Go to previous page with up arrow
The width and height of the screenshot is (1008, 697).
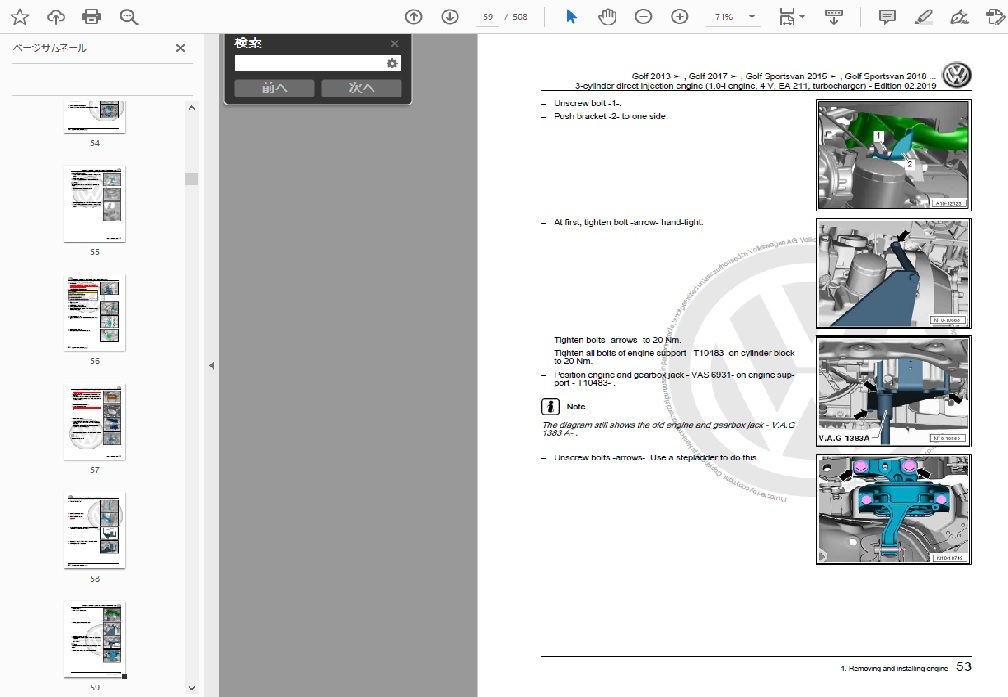point(414,17)
